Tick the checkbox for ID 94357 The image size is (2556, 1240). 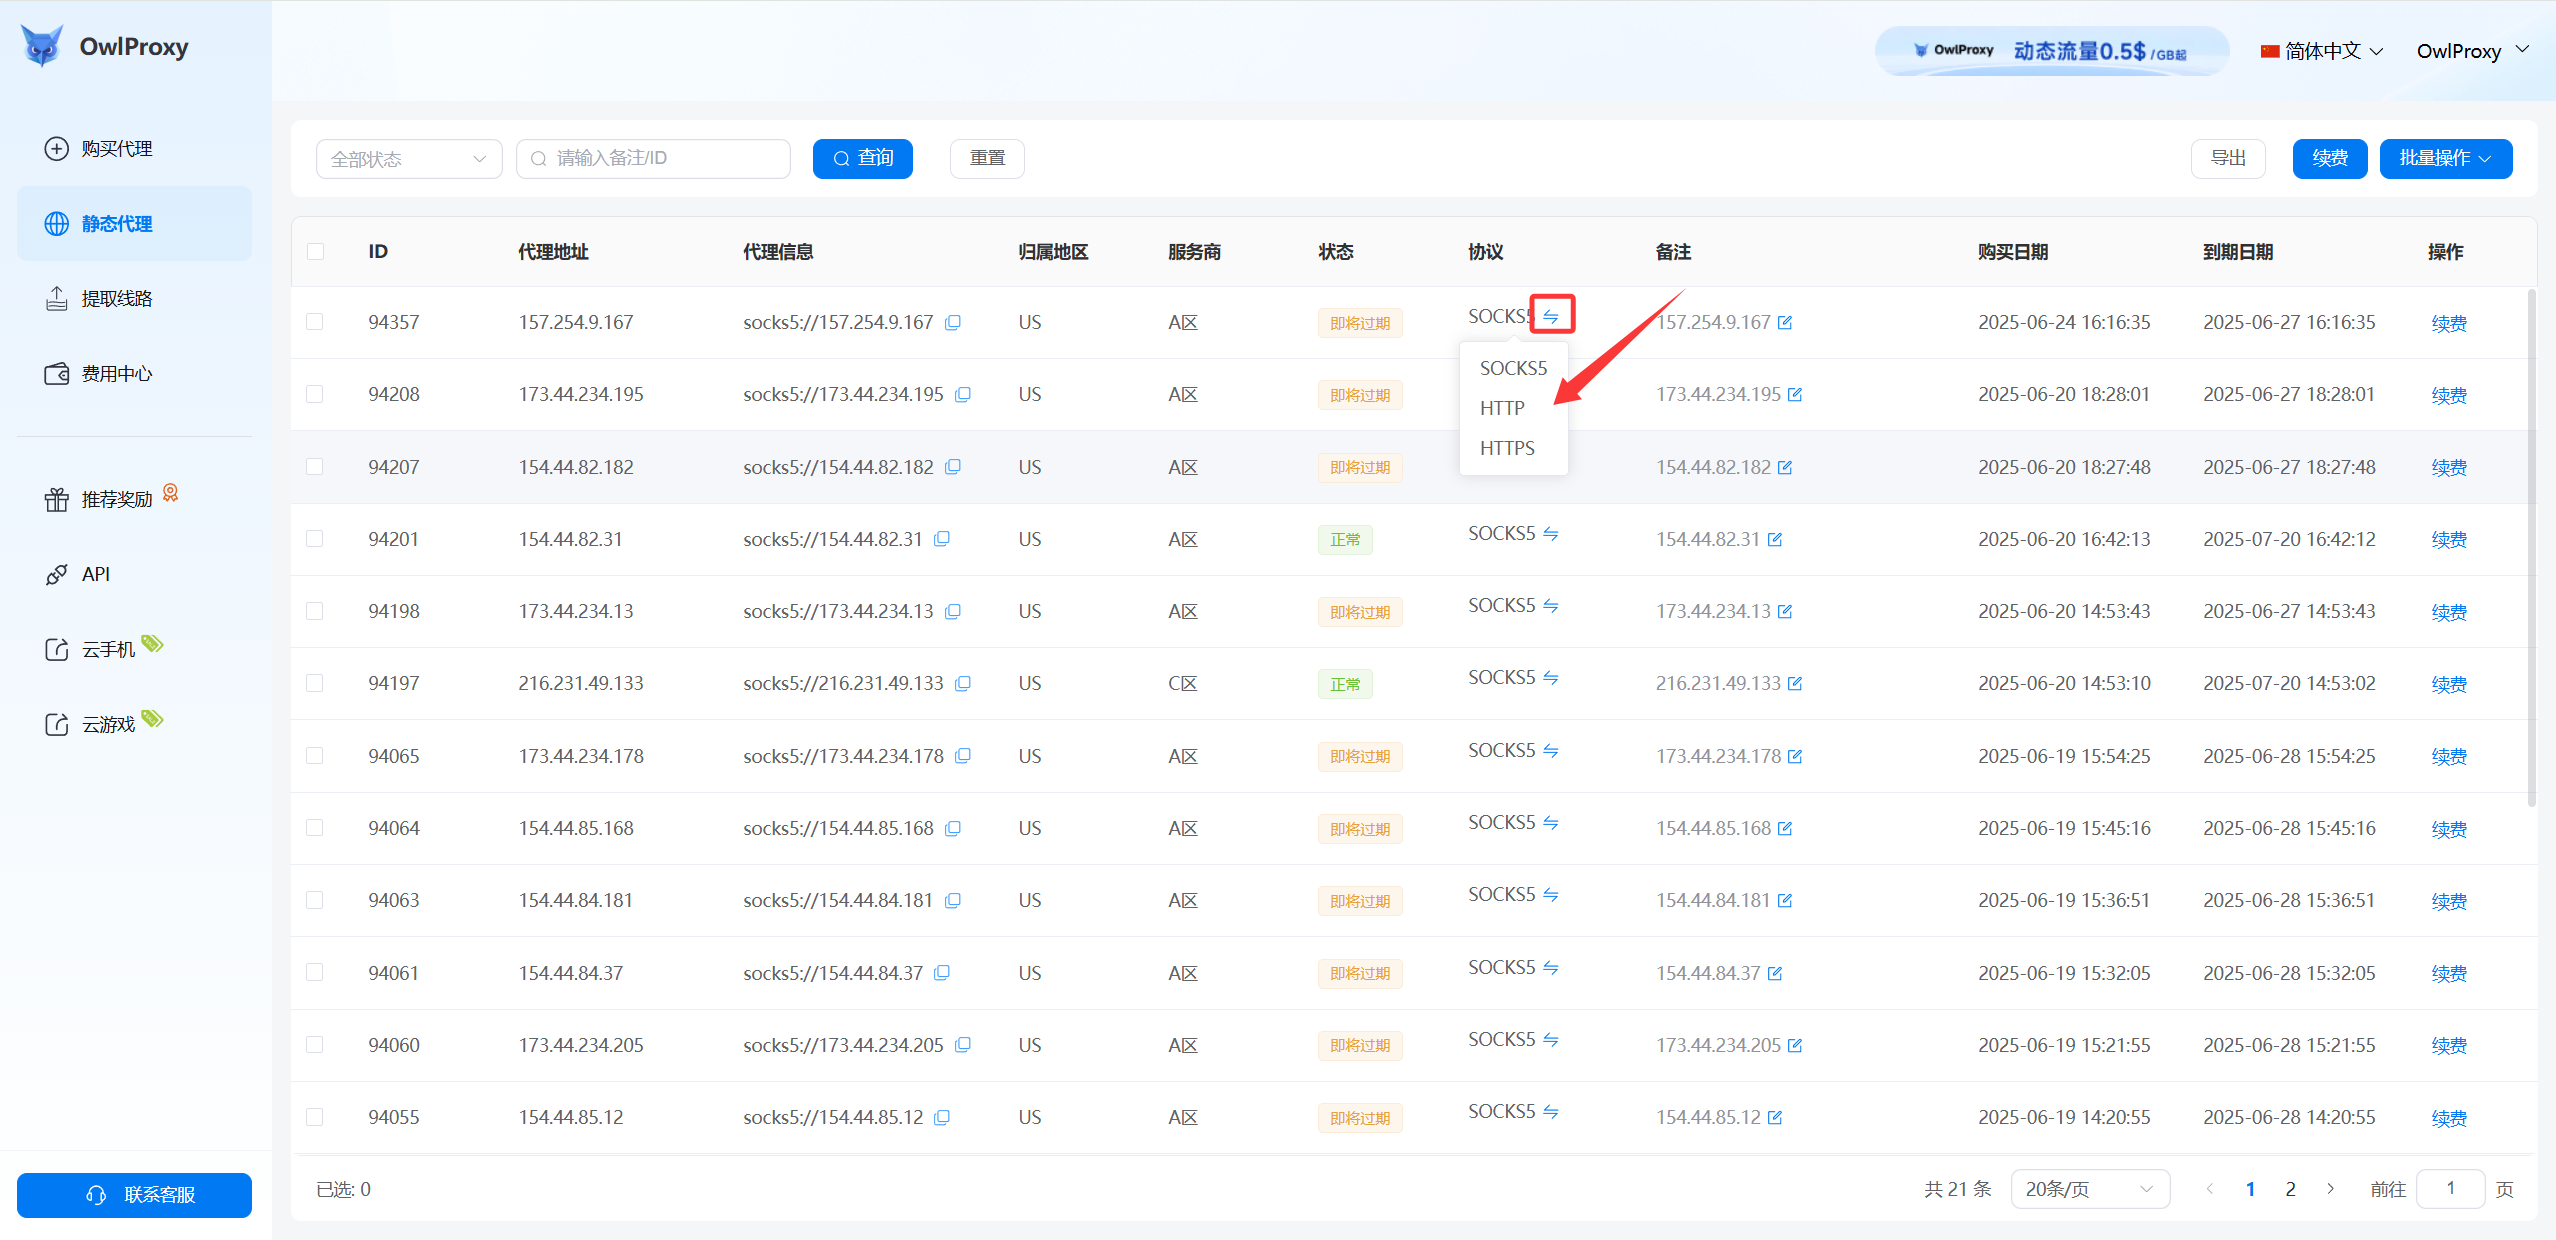pyautogui.click(x=315, y=322)
